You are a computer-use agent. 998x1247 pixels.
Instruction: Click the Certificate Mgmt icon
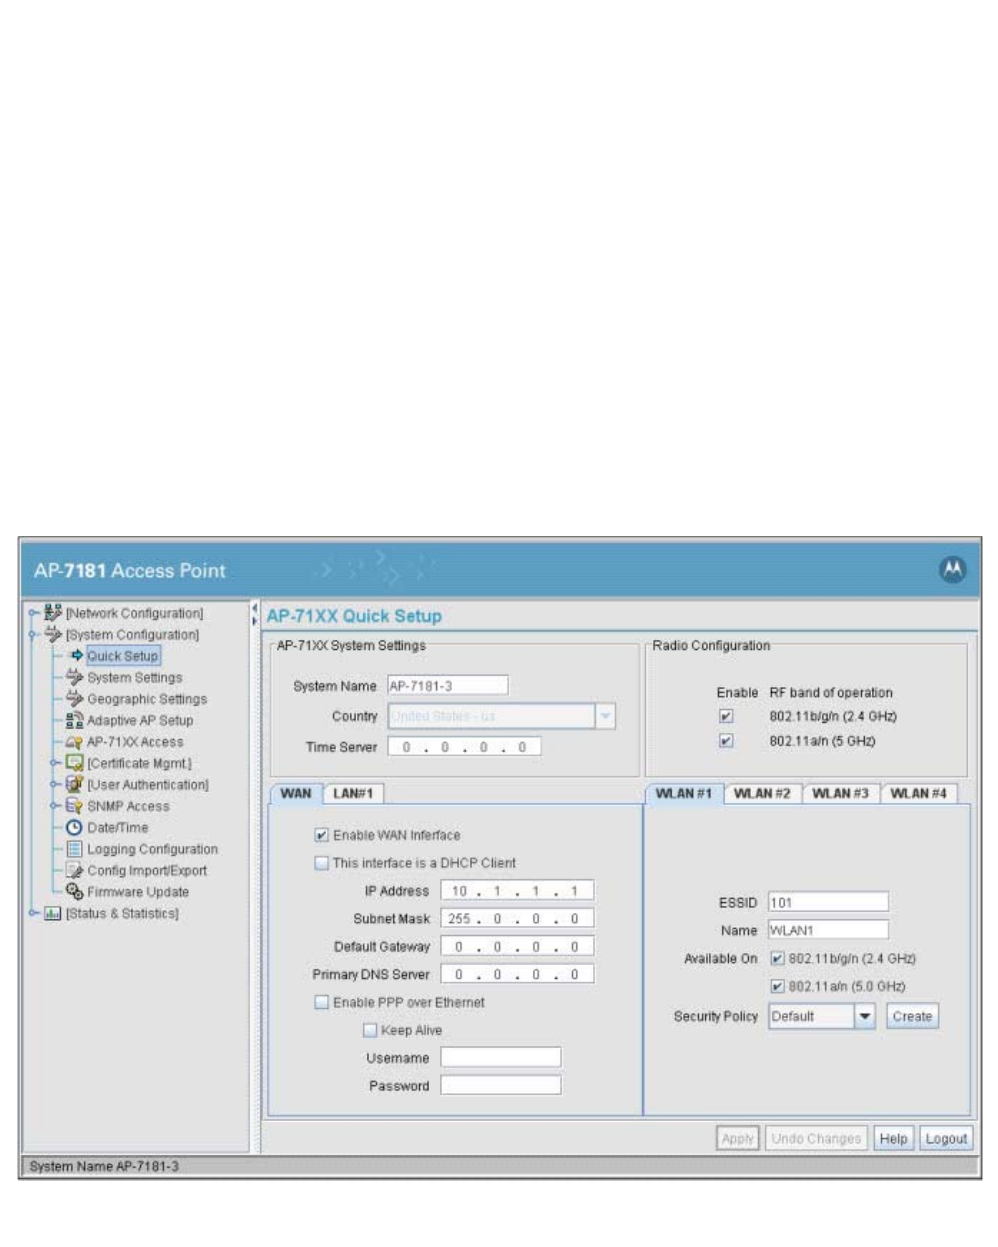click(x=74, y=763)
